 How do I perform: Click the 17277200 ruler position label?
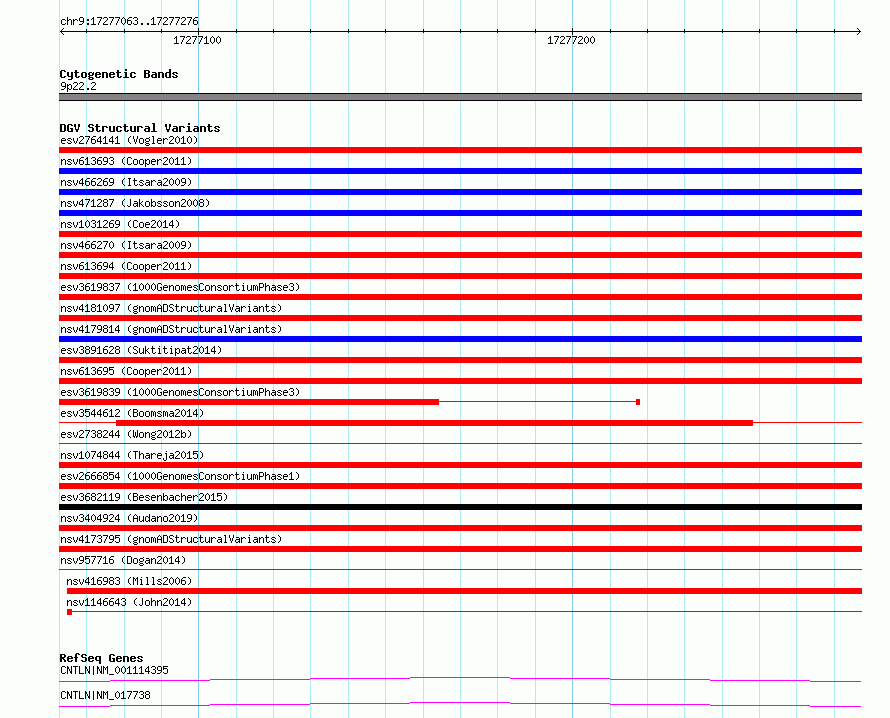(571, 40)
